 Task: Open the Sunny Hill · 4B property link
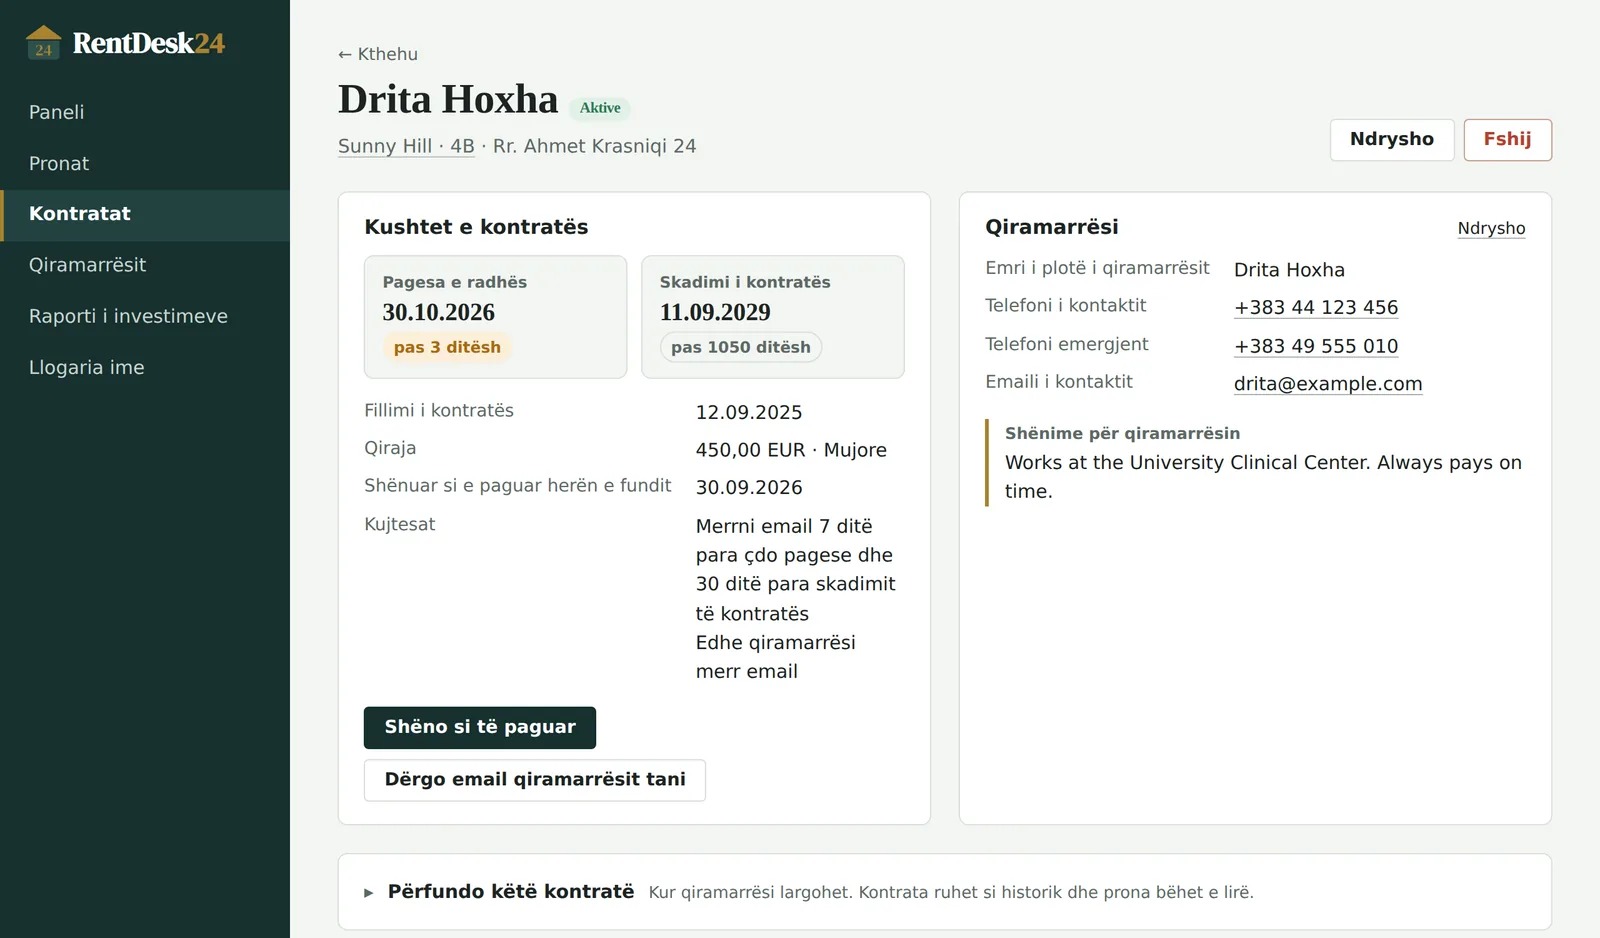(406, 146)
